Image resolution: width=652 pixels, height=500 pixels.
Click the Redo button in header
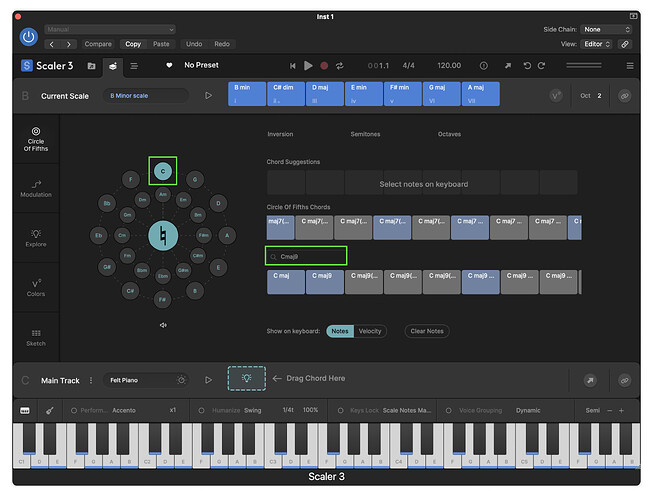(x=222, y=44)
